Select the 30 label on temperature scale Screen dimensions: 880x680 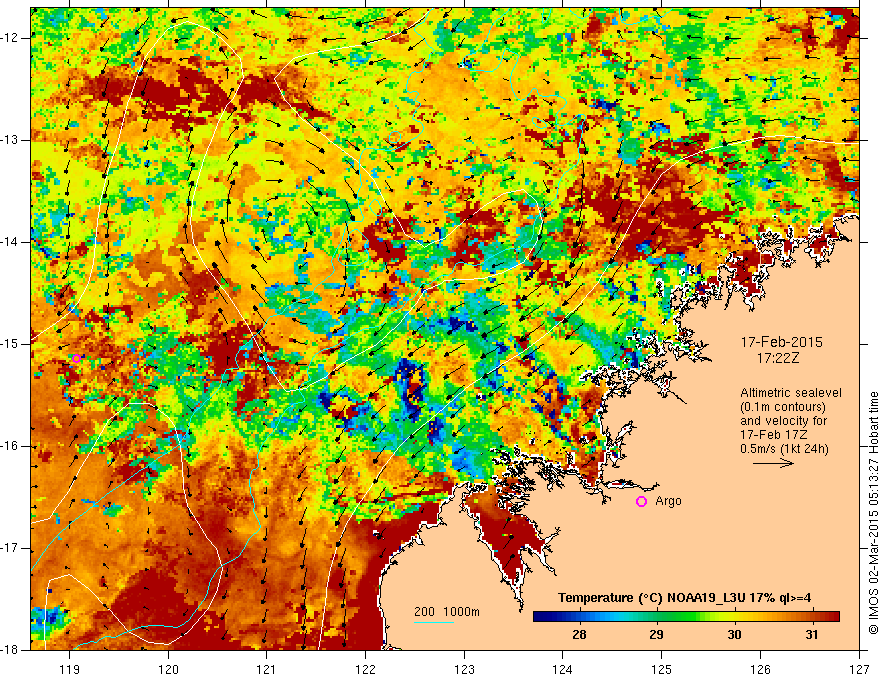[734, 635]
